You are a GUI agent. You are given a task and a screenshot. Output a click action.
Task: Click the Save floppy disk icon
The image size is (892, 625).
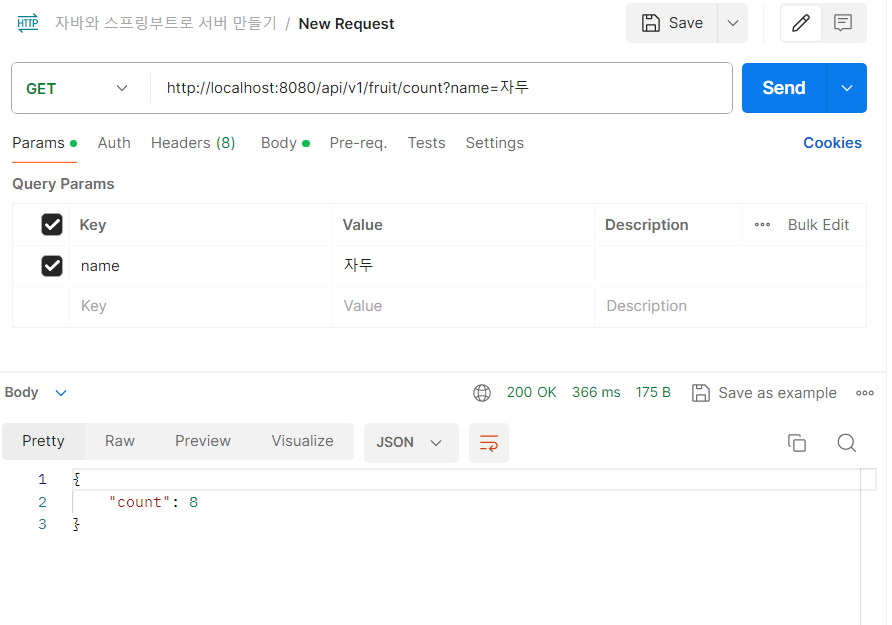pos(651,23)
